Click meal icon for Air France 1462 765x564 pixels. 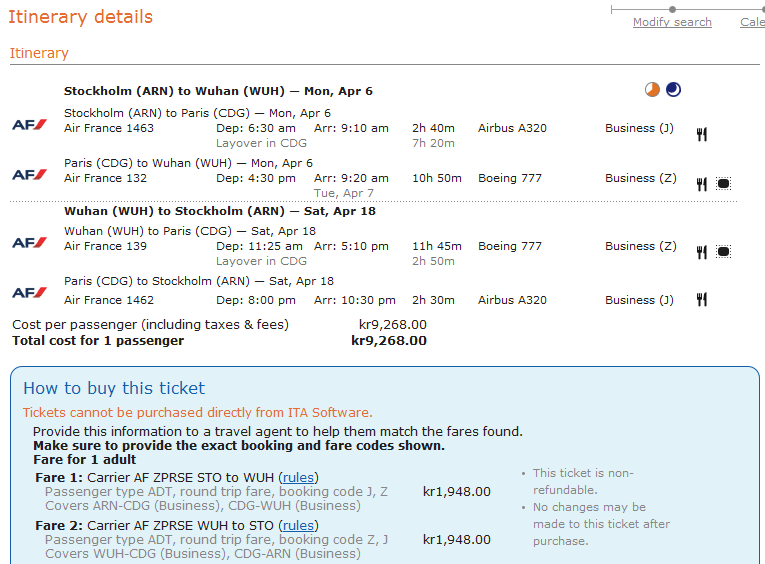pos(702,300)
